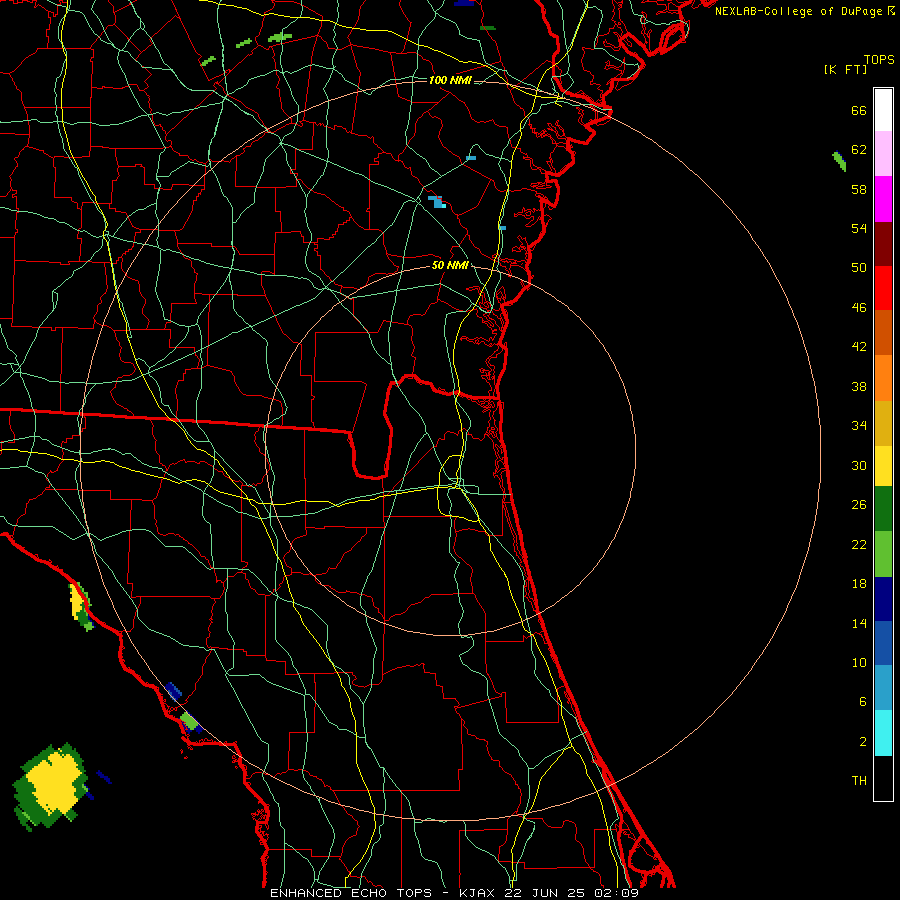
Task: Select the dark green legend swatch
Action: point(883,509)
